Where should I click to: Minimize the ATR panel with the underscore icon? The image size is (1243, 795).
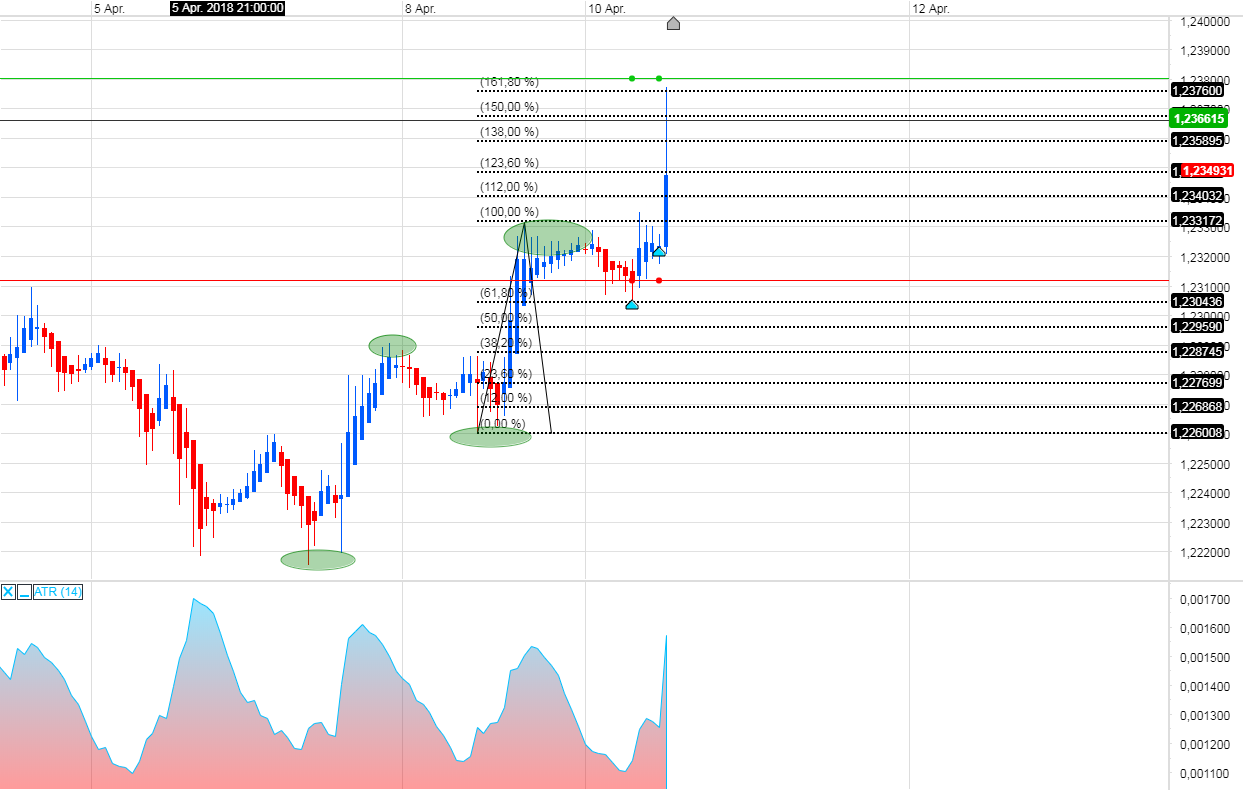coord(22,592)
